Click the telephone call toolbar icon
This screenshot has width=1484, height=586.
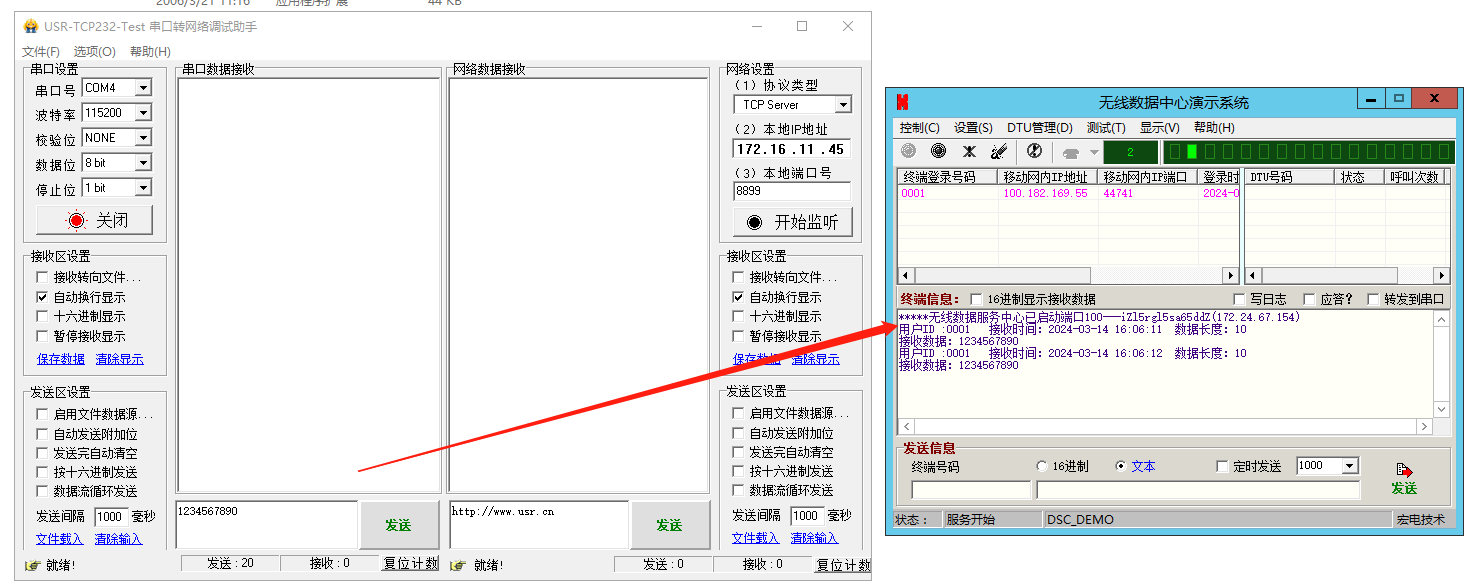pyautogui.click(x=1071, y=153)
